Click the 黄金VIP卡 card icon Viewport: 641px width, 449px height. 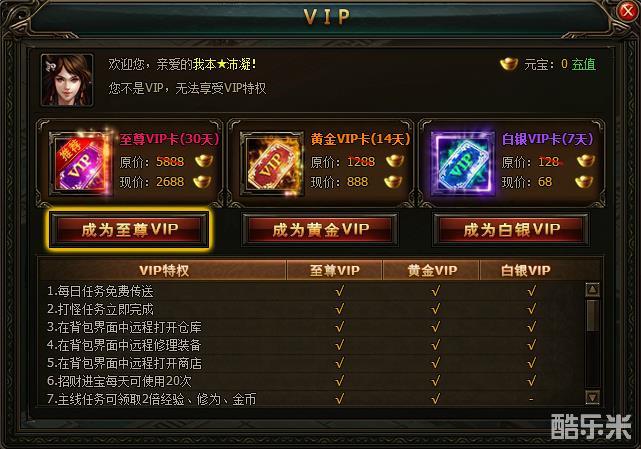tap(272, 163)
